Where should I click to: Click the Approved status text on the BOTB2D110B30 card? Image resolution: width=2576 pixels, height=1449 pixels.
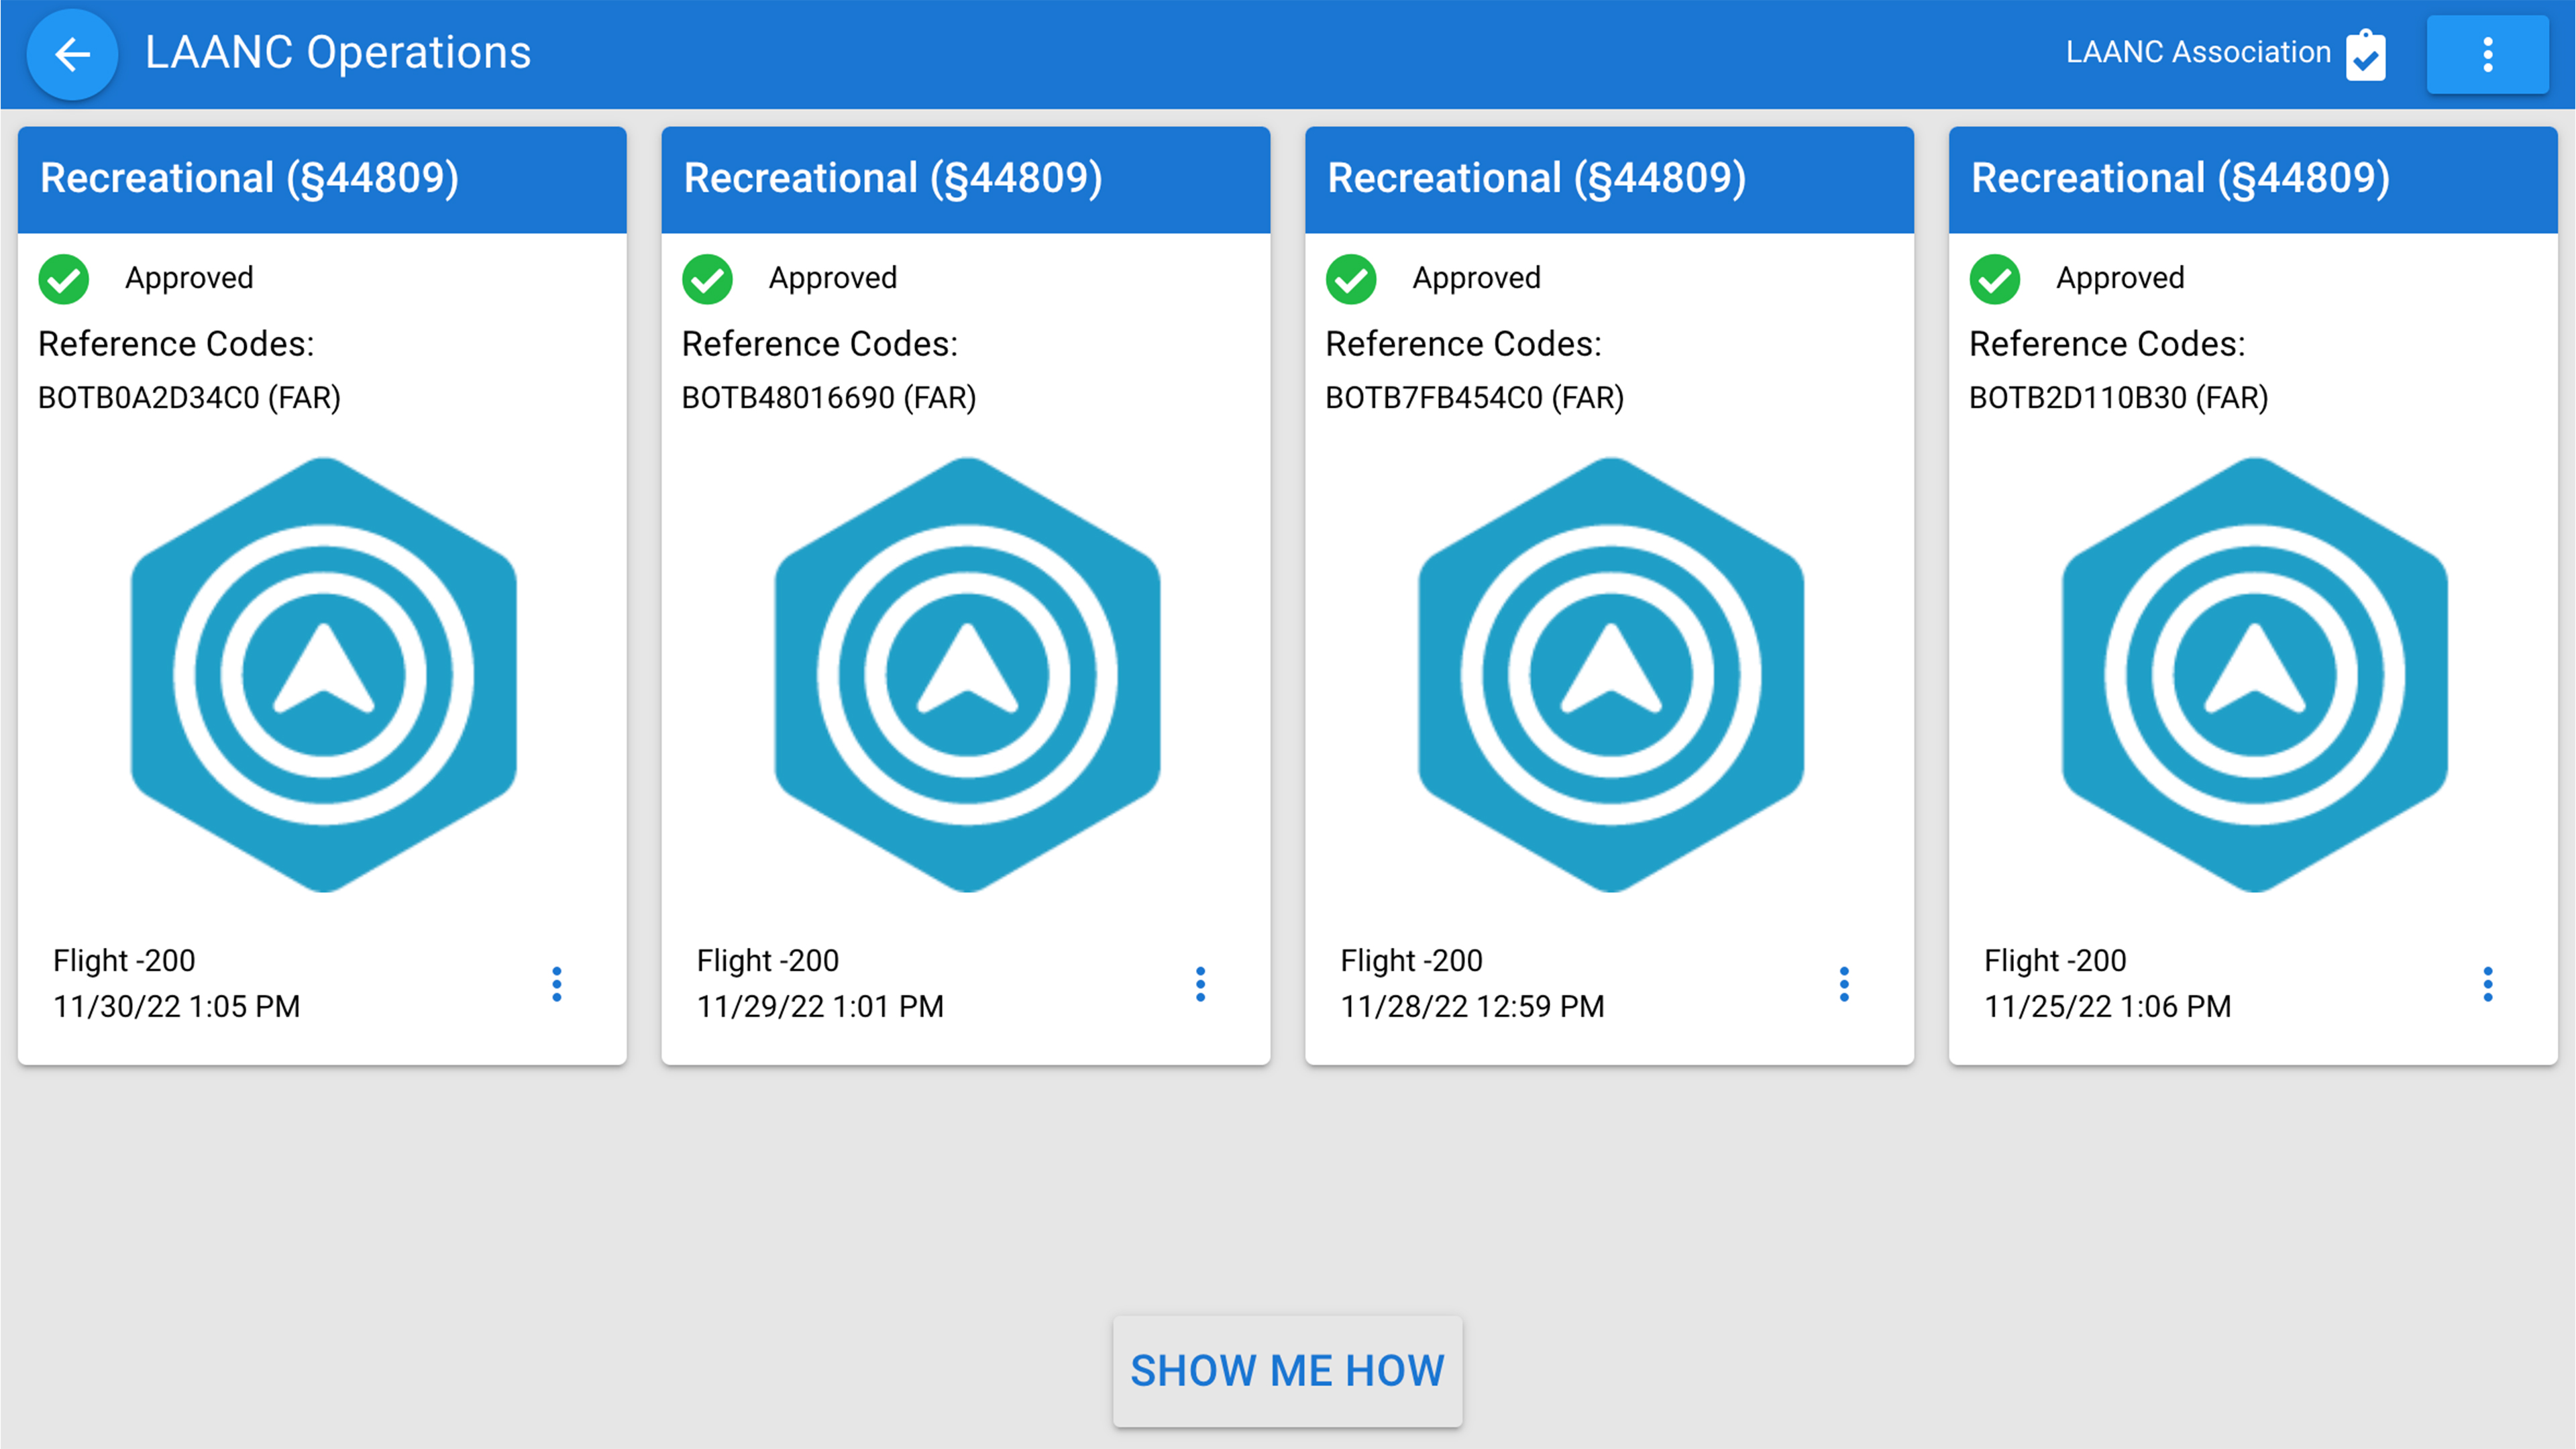[2120, 278]
